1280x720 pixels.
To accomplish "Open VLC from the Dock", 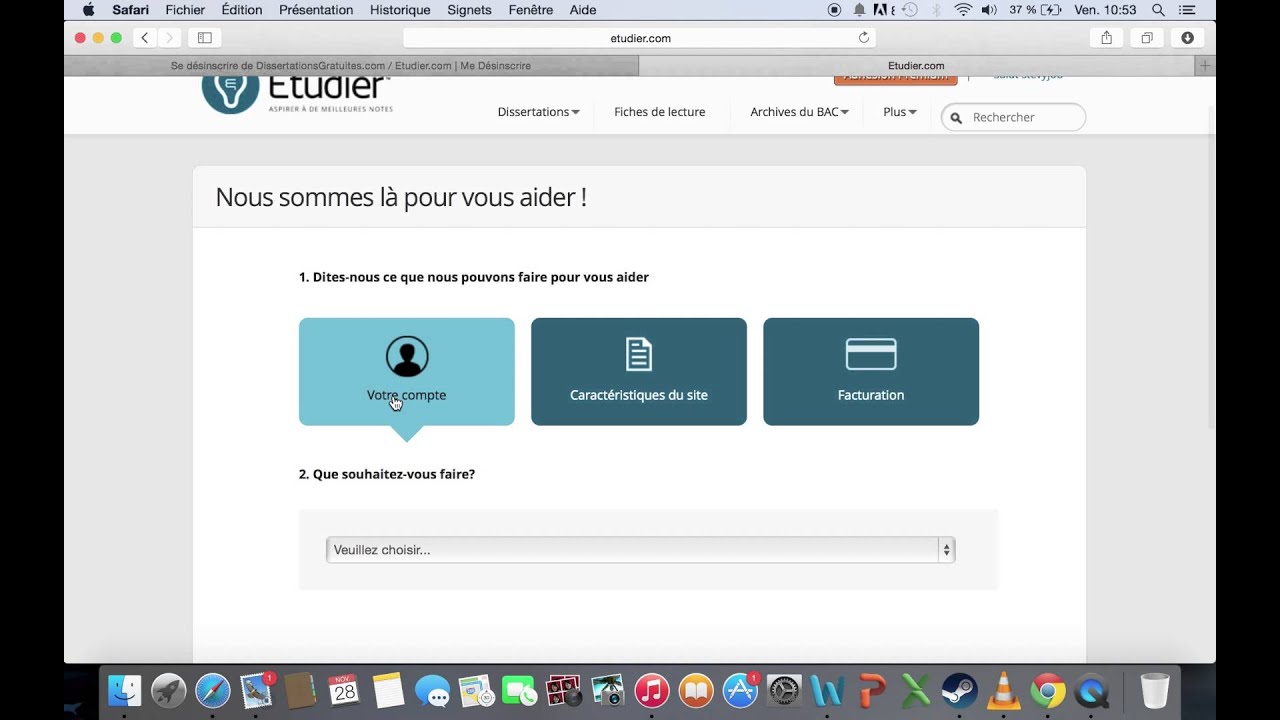I will pyautogui.click(x=1004, y=691).
